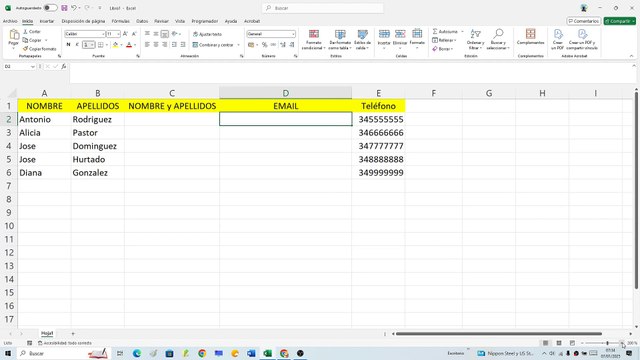Open Dar formato como tabla

[x=340, y=40]
